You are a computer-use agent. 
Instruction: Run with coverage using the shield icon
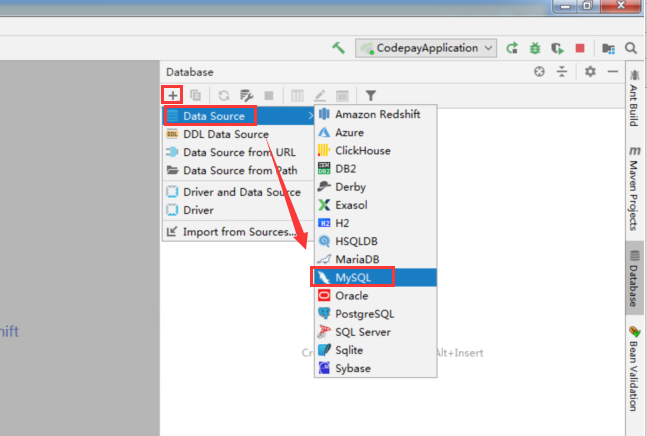[557, 48]
